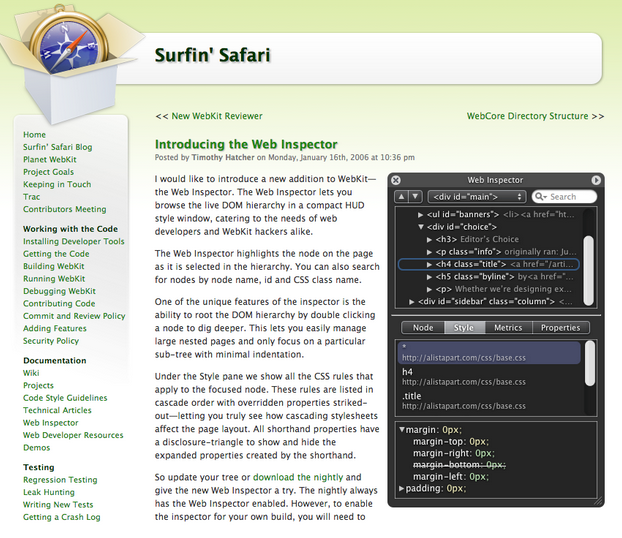This screenshot has height=538, width=622.
Task: Click the Web Inspector resize grip corner
Action: tap(598, 501)
